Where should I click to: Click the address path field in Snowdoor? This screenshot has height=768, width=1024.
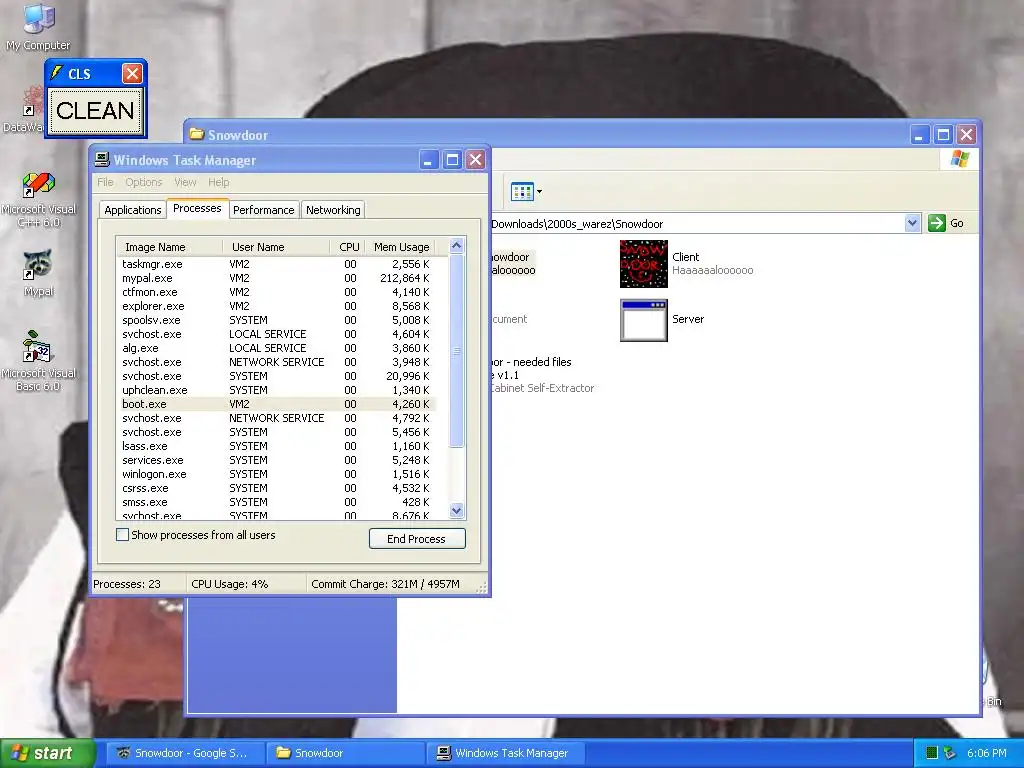click(x=697, y=224)
